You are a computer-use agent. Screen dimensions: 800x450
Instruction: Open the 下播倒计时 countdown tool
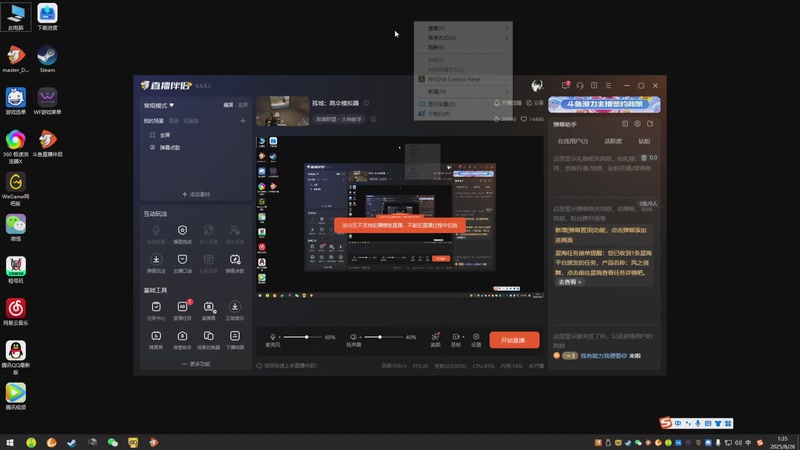tap(235, 340)
